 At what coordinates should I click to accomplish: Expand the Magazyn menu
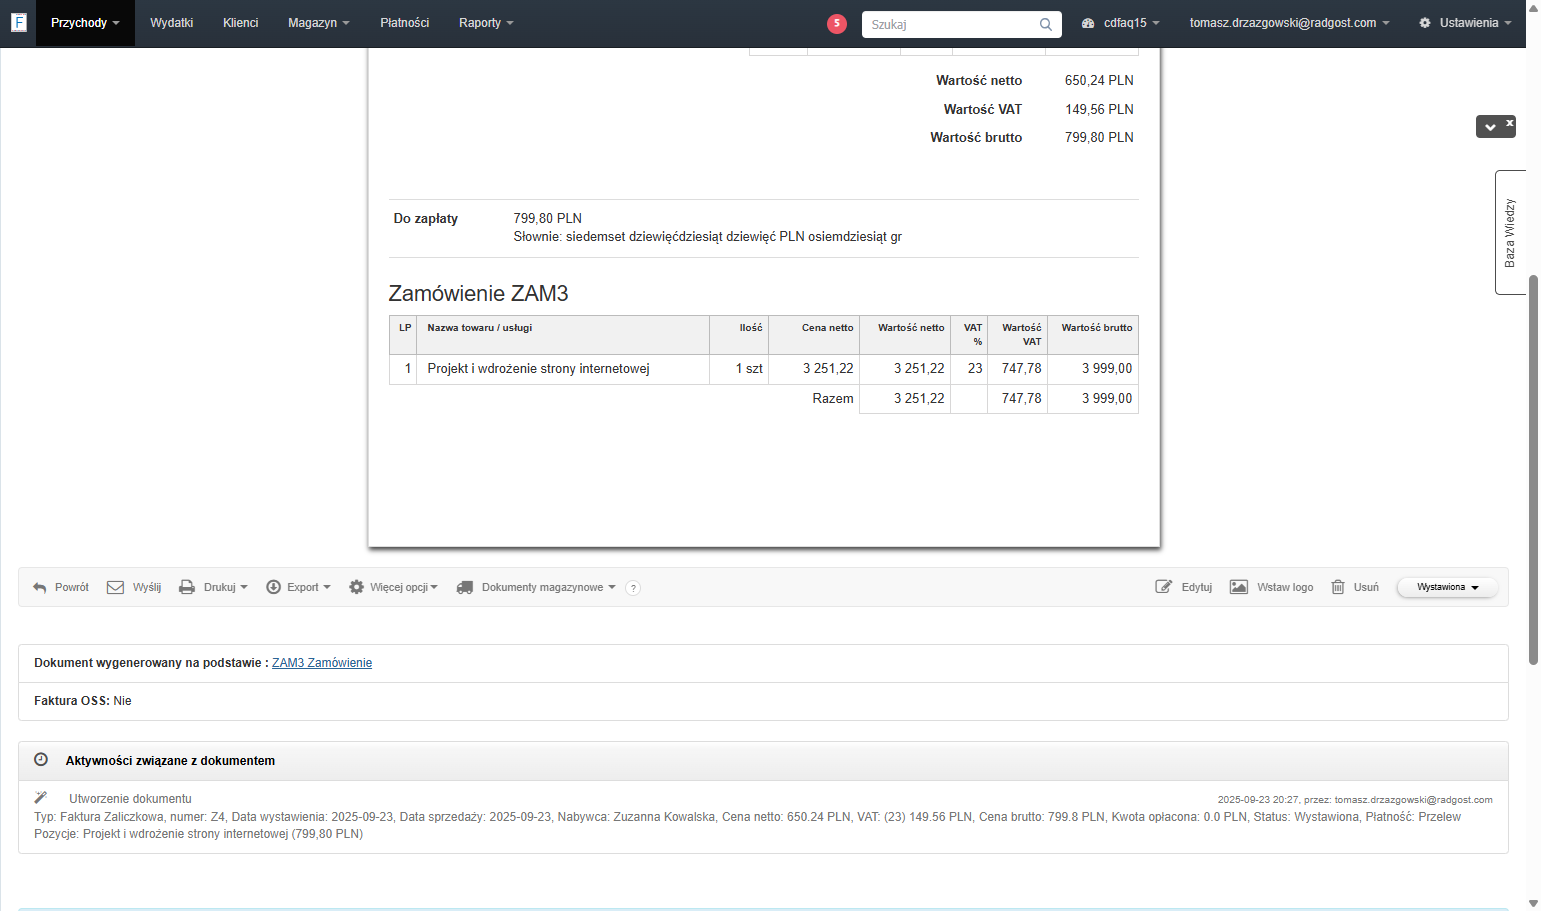coord(318,23)
